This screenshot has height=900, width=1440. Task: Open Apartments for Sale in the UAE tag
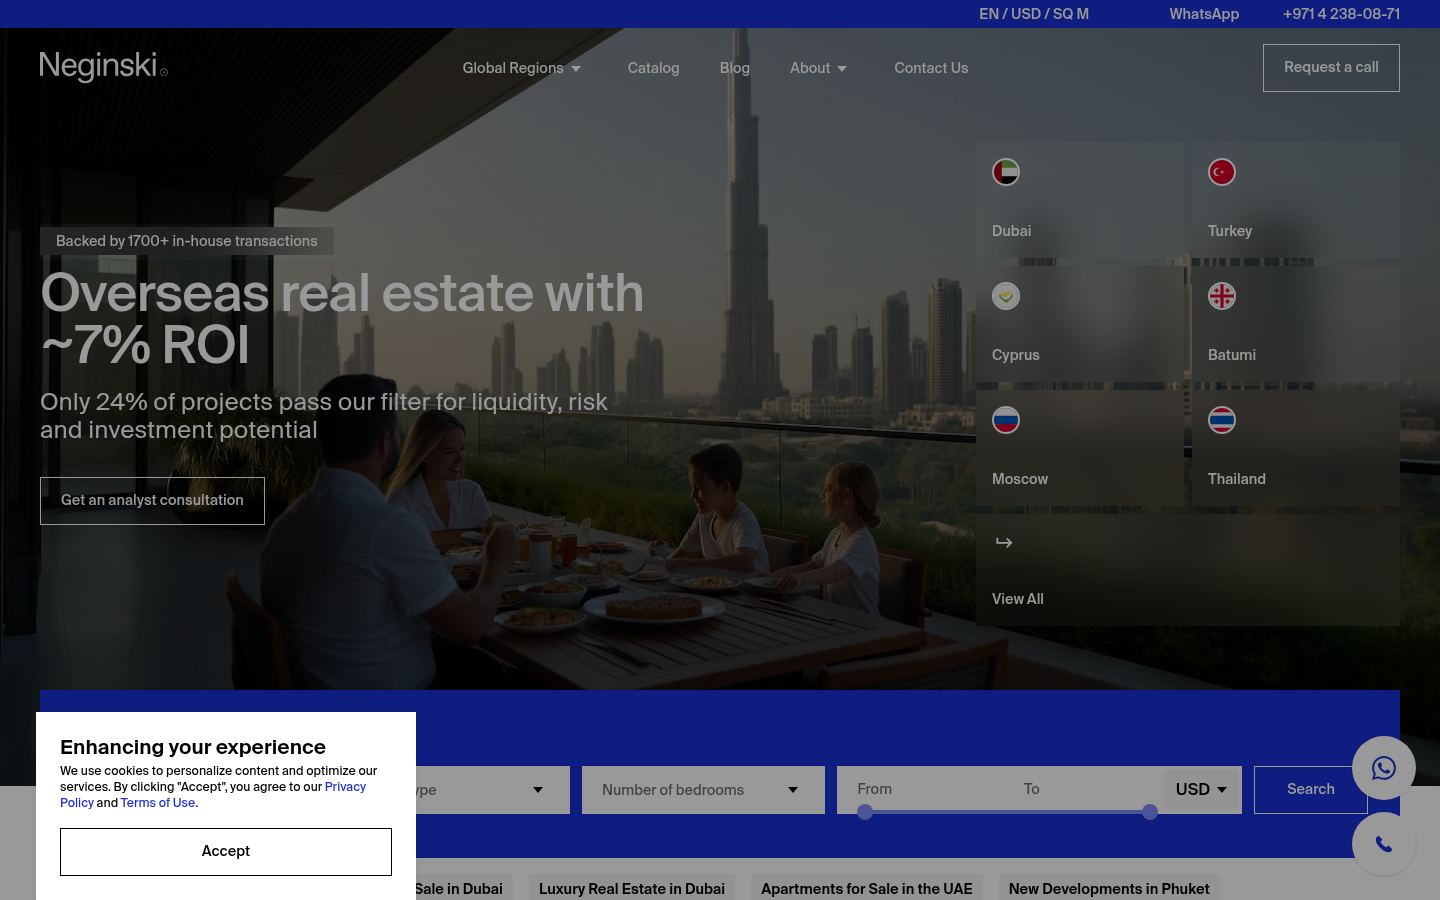(867, 888)
